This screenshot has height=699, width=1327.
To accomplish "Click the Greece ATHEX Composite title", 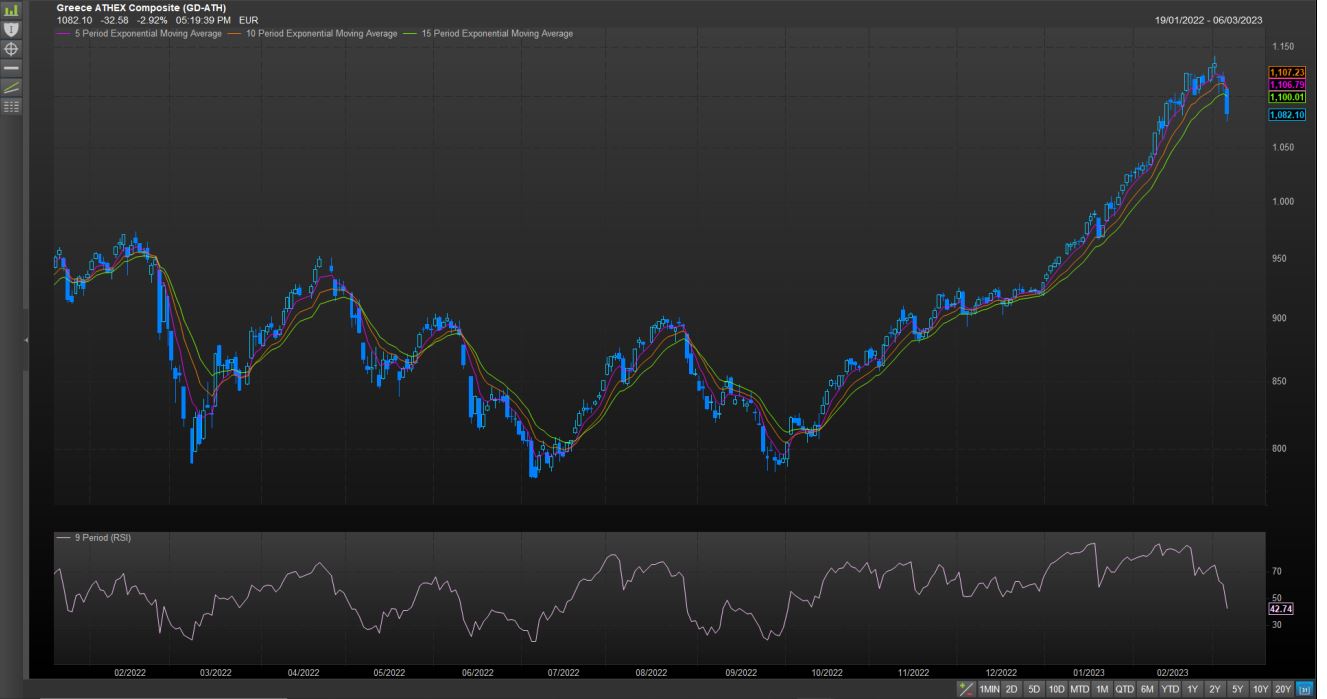I will 141,8.
